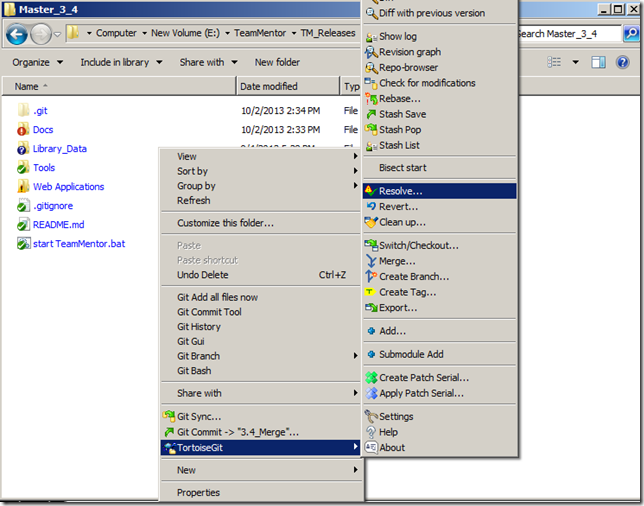Click the Create Tag icon
The width and height of the screenshot is (644, 506).
(370, 292)
